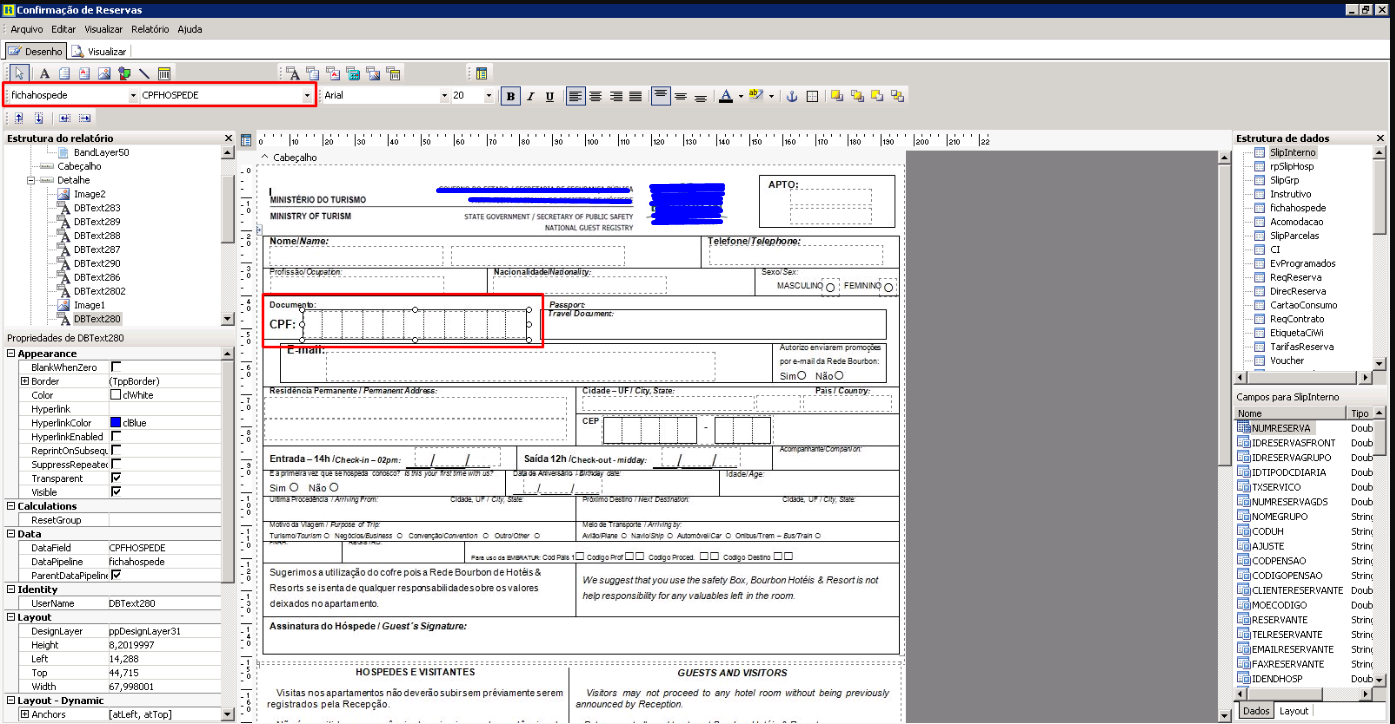Viewport: 1395px width, 724px height.
Task: Expand the Border property
Action: [x=24, y=381]
